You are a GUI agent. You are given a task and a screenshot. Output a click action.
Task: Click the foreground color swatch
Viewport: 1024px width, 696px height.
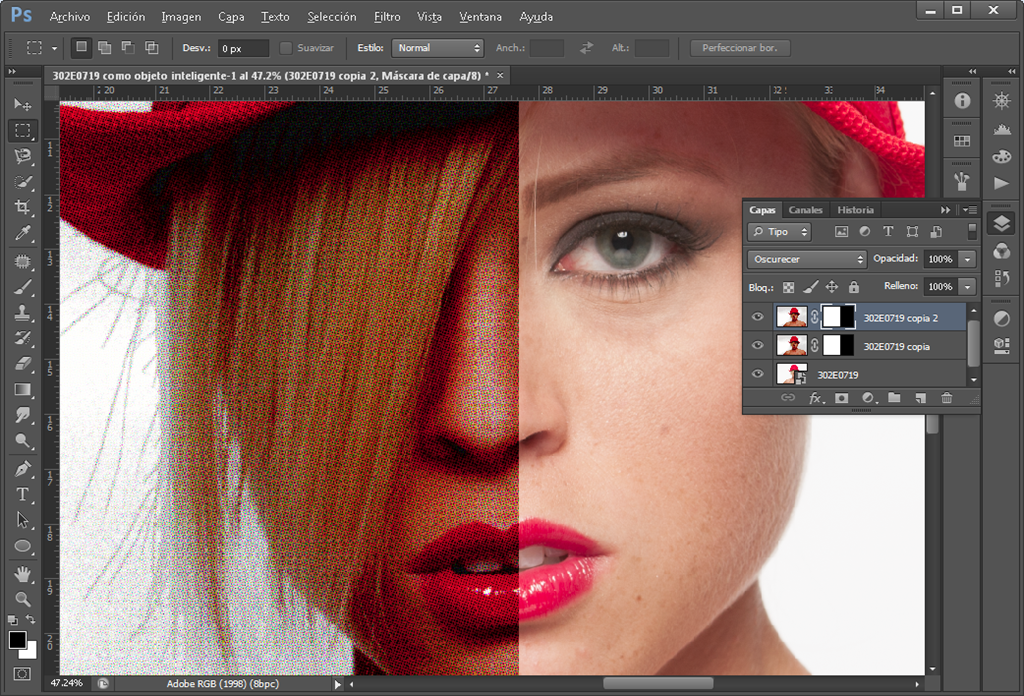(17, 640)
